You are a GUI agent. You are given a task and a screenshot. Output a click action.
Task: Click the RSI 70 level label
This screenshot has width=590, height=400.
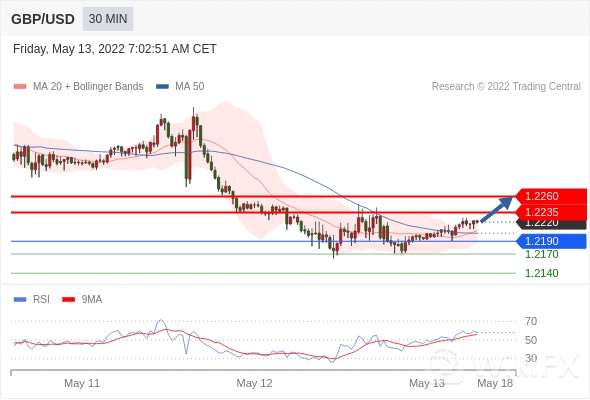click(531, 321)
